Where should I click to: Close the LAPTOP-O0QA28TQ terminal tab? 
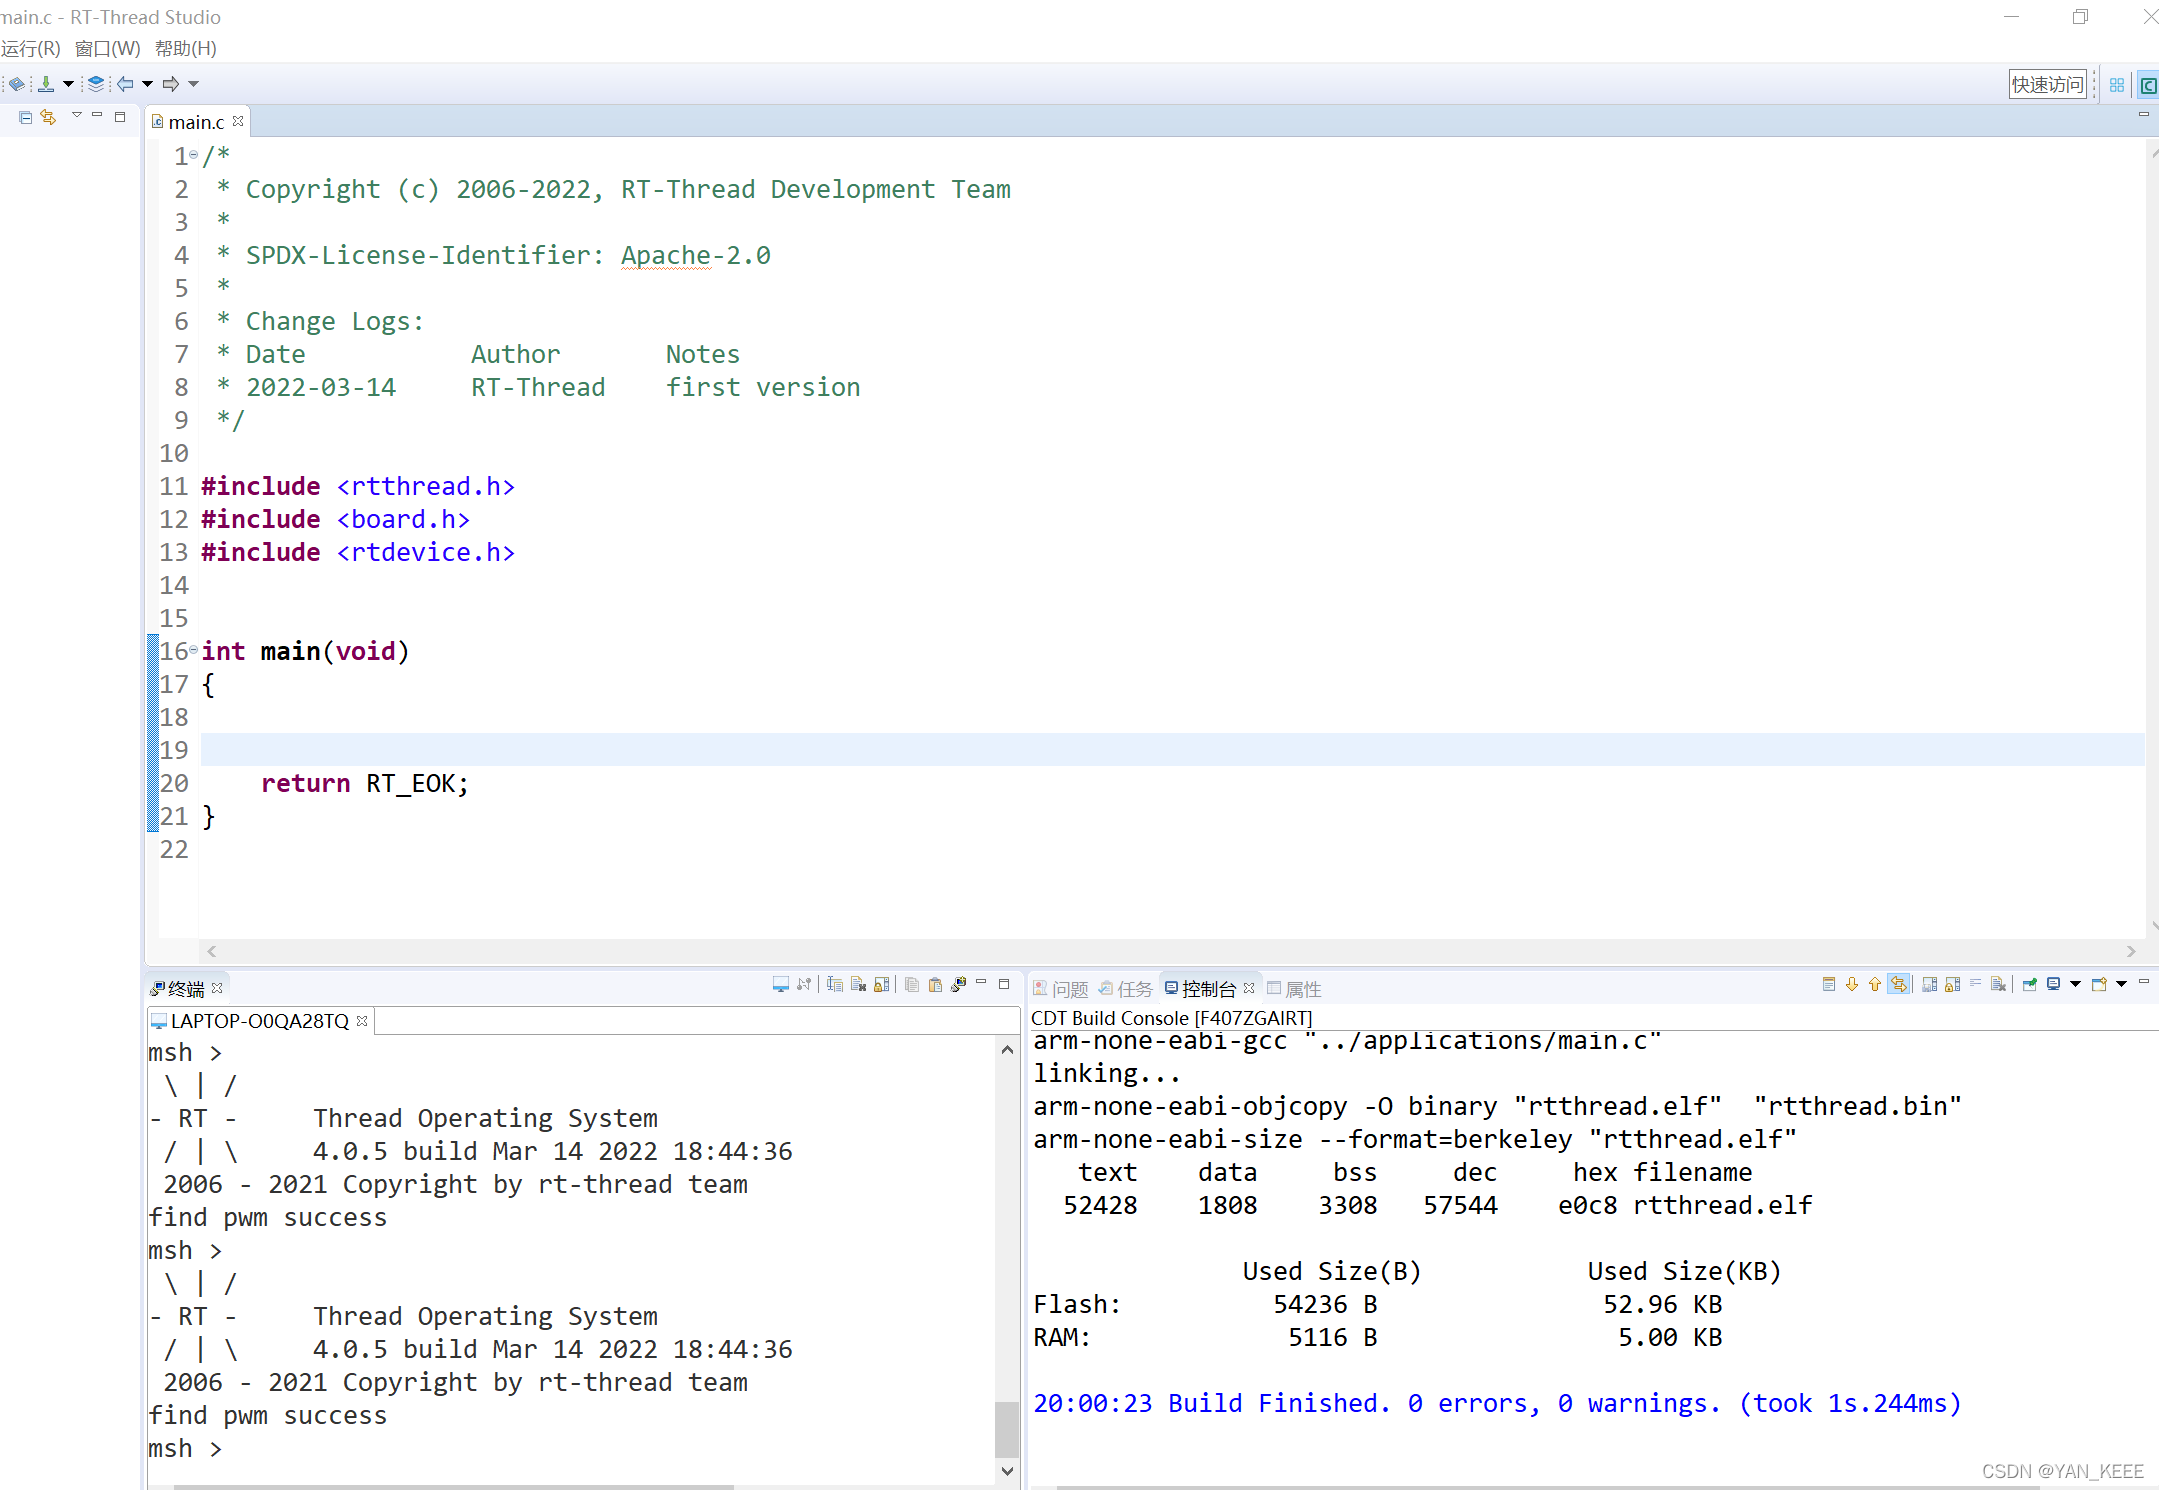[x=362, y=1020]
